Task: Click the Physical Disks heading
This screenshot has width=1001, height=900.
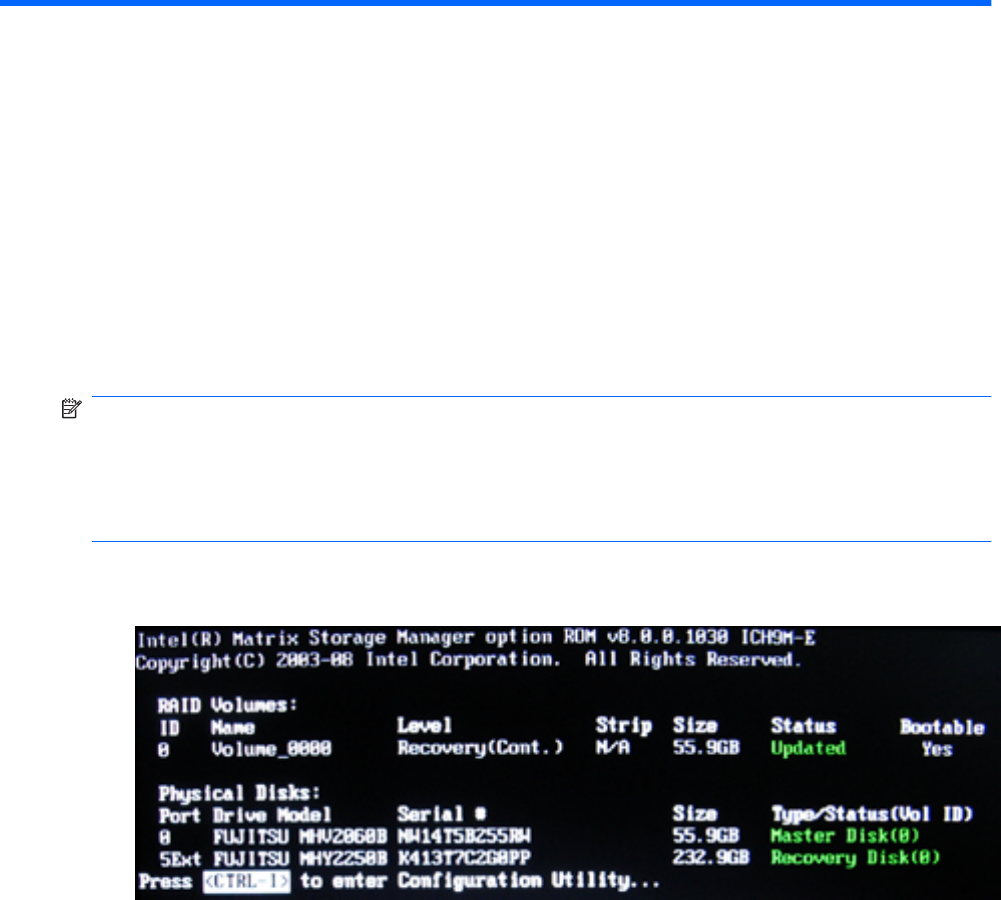Action: tap(239, 793)
